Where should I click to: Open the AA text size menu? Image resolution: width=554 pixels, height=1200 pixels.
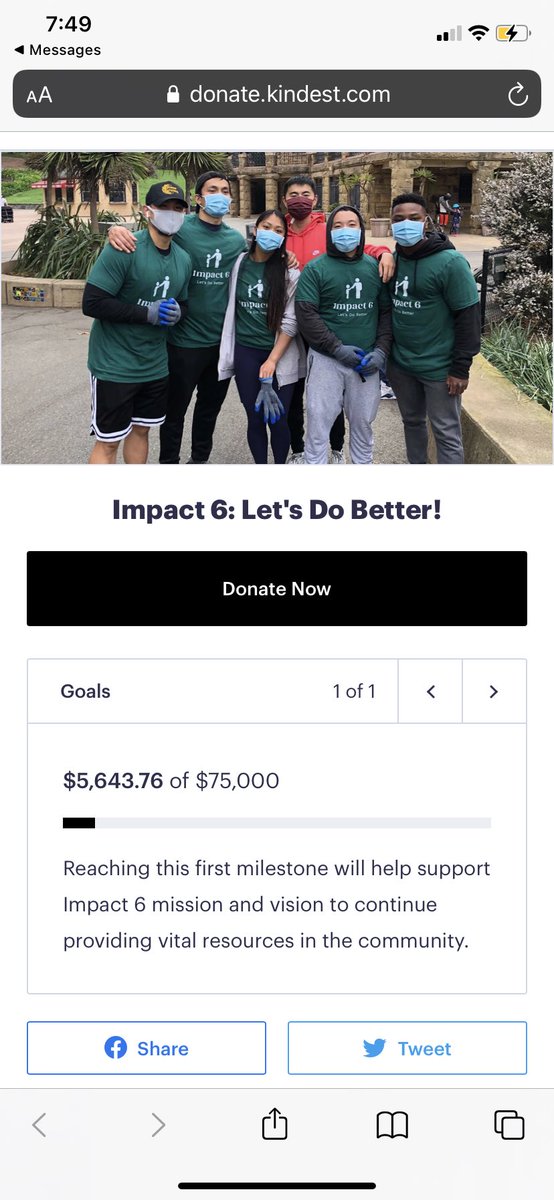click(x=39, y=96)
